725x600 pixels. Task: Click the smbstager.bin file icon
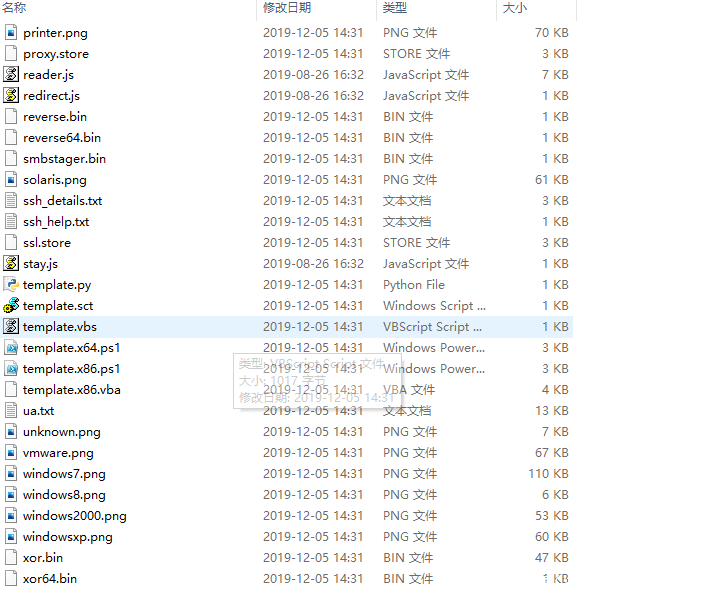click(x=11, y=159)
